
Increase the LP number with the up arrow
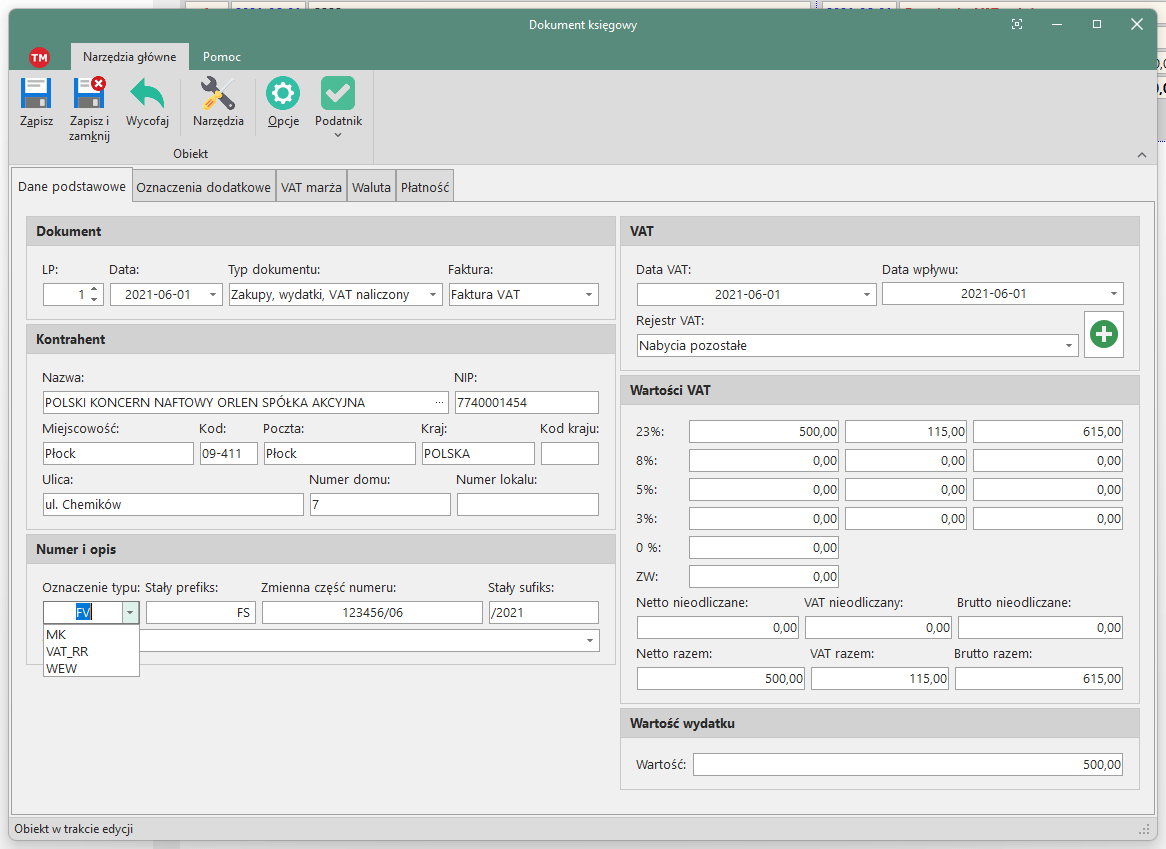94,290
